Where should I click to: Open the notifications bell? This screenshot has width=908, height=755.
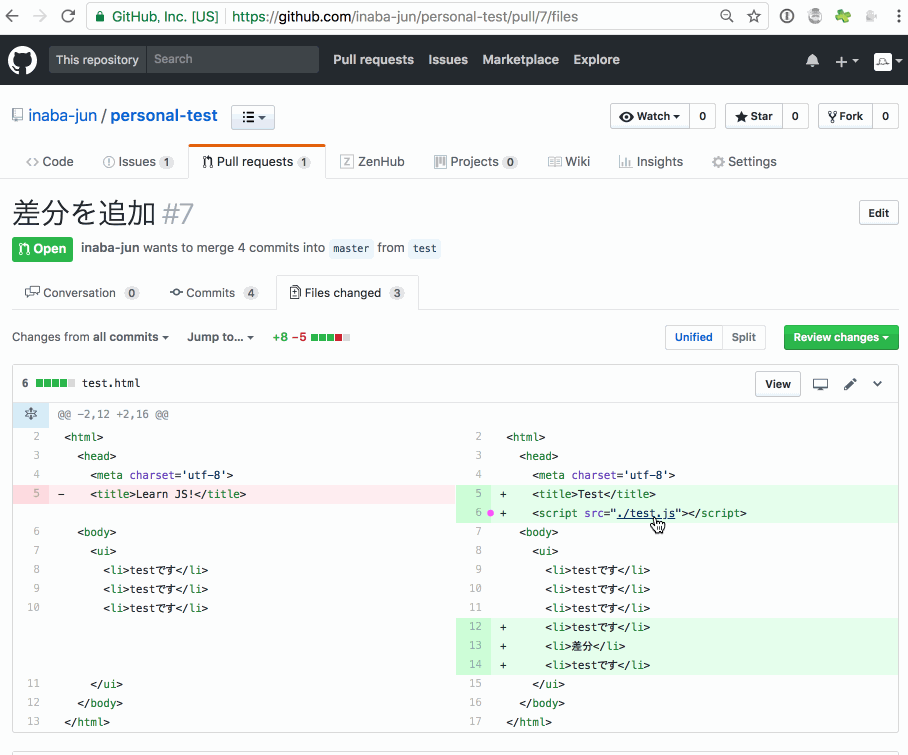pyautogui.click(x=812, y=61)
